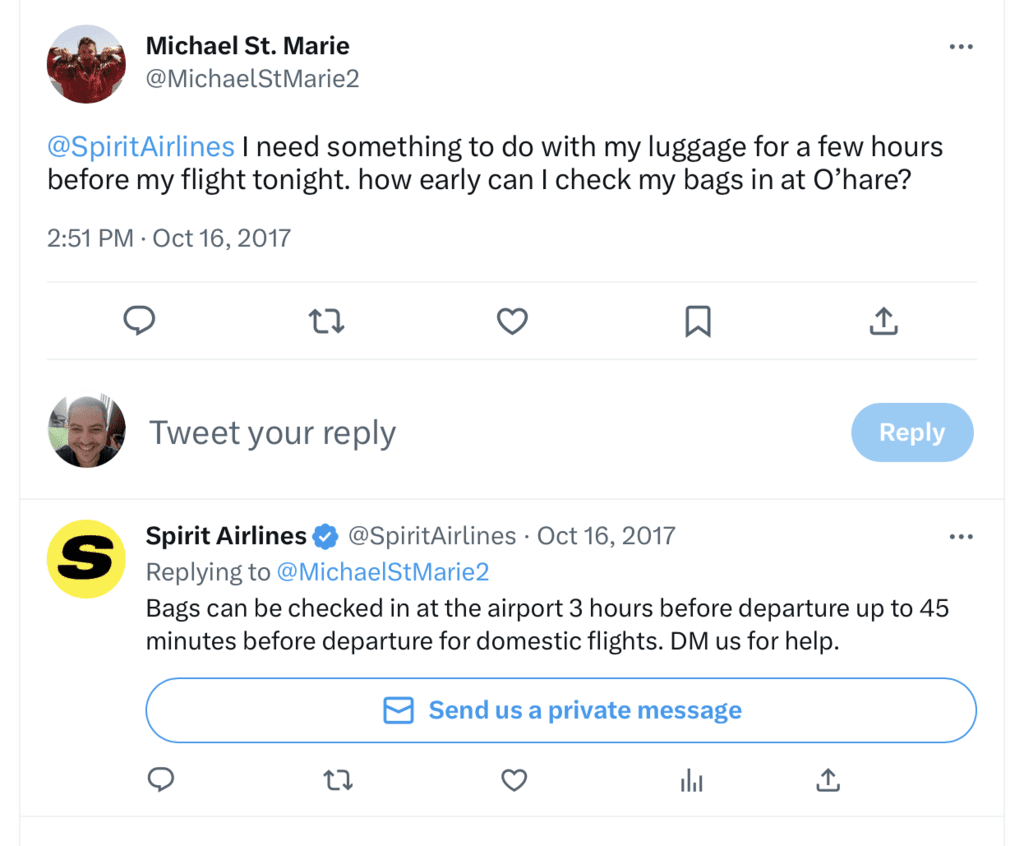The width and height of the screenshot is (1024, 846).
Task: Expand Michael St. Marie's profile picture
Action: [x=86, y=63]
